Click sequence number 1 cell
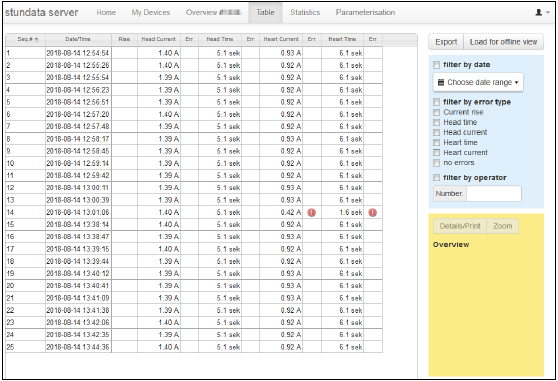558x381 pixels. [25, 53]
